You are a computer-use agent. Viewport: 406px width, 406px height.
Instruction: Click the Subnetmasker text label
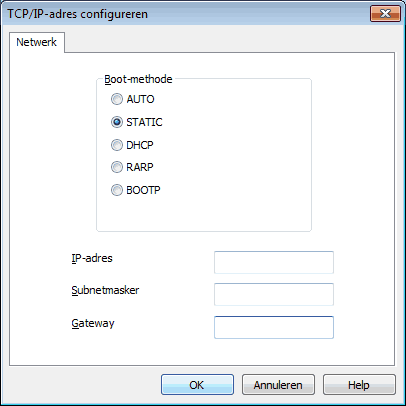pos(105,290)
